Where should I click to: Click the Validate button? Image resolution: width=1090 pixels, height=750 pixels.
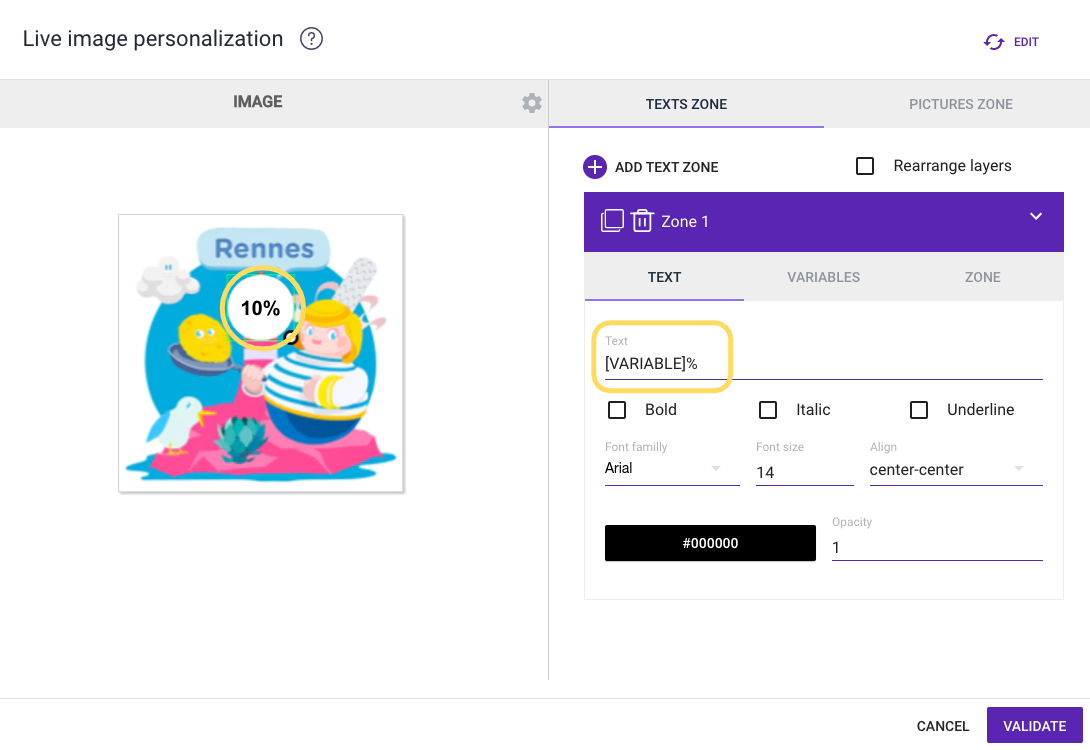tap(1034, 726)
